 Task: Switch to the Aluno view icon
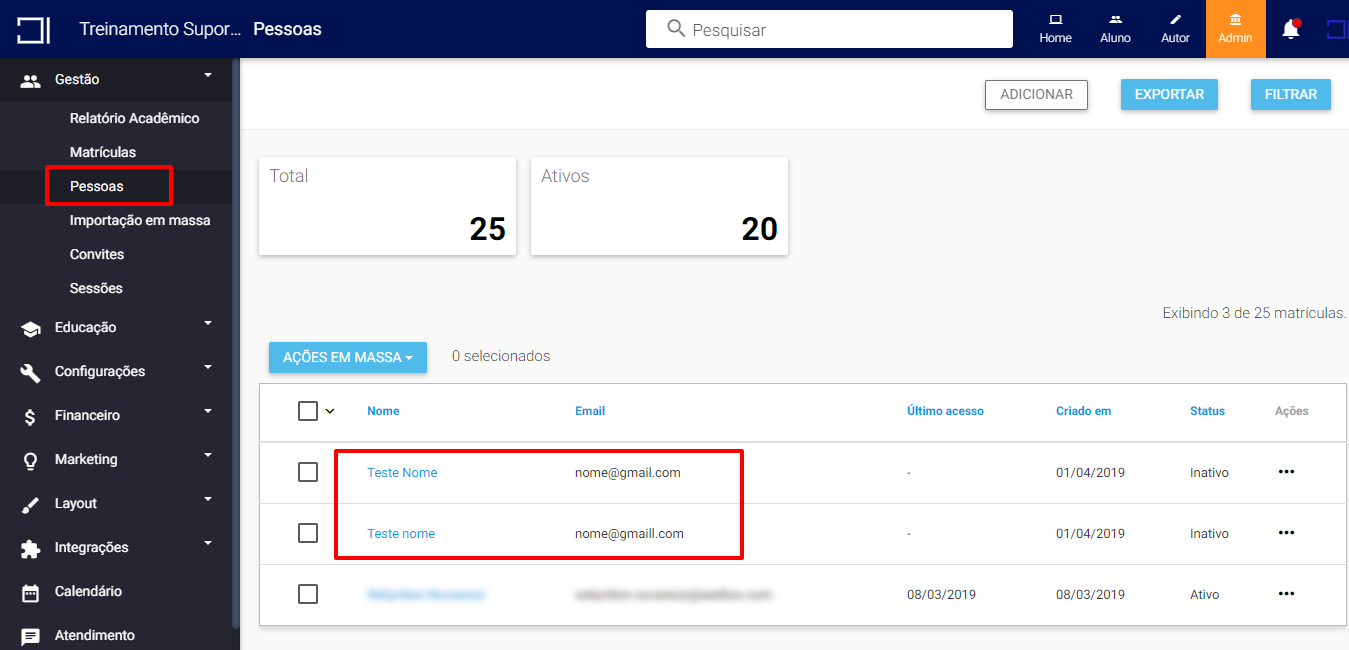(1115, 19)
